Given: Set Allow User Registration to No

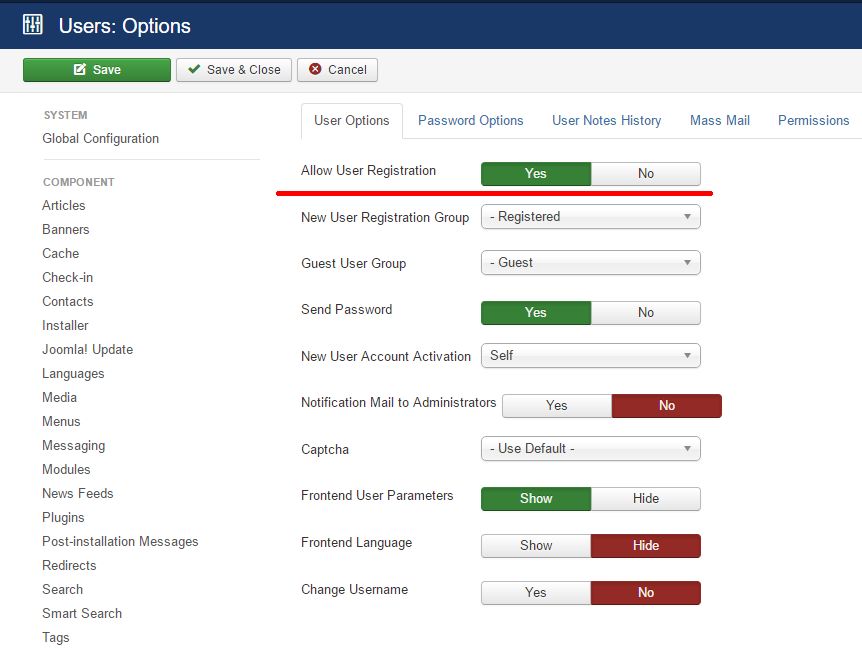Looking at the screenshot, I should click(645, 174).
